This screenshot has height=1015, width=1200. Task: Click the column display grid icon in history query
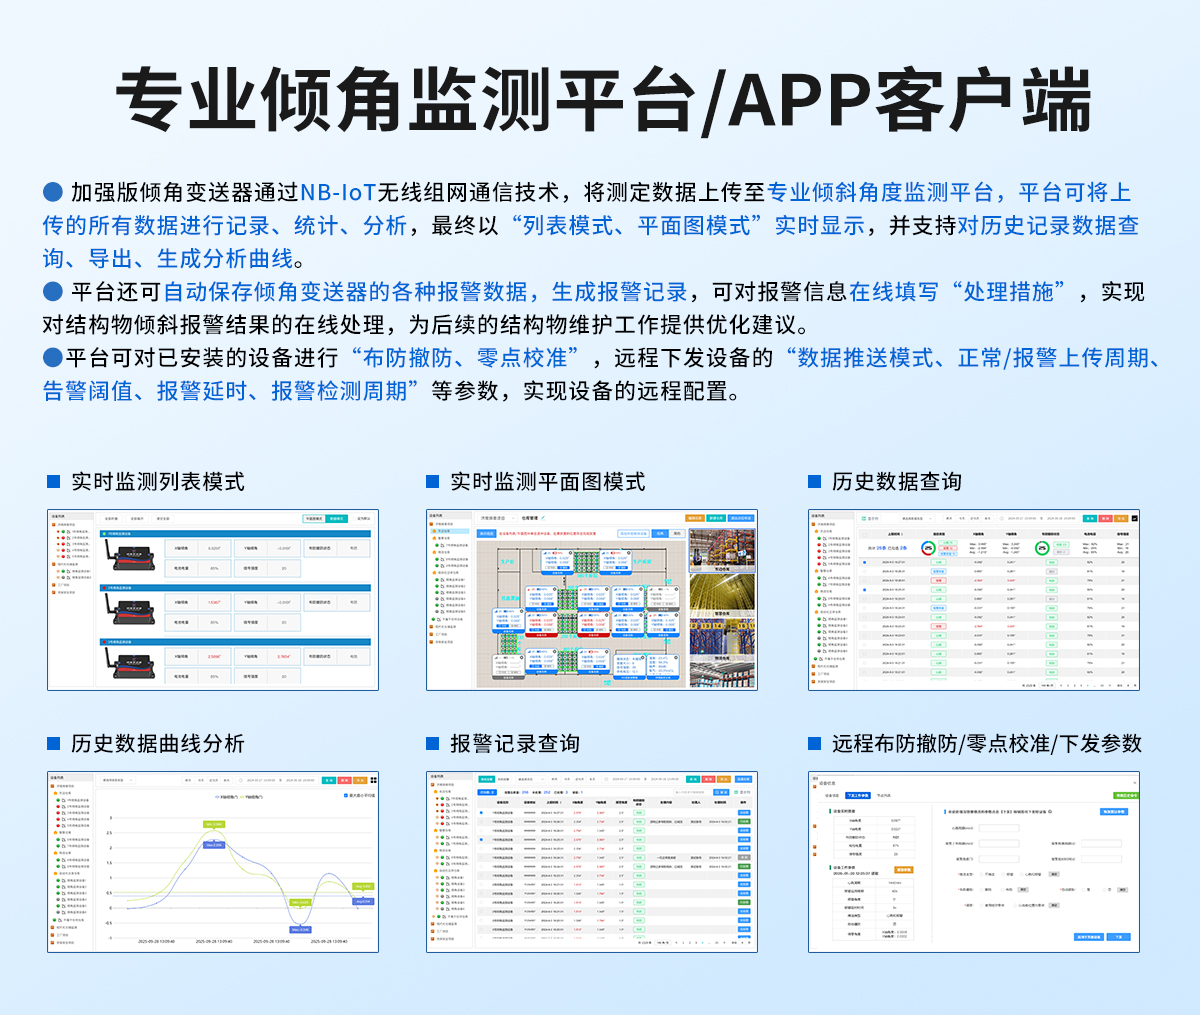coord(864,518)
